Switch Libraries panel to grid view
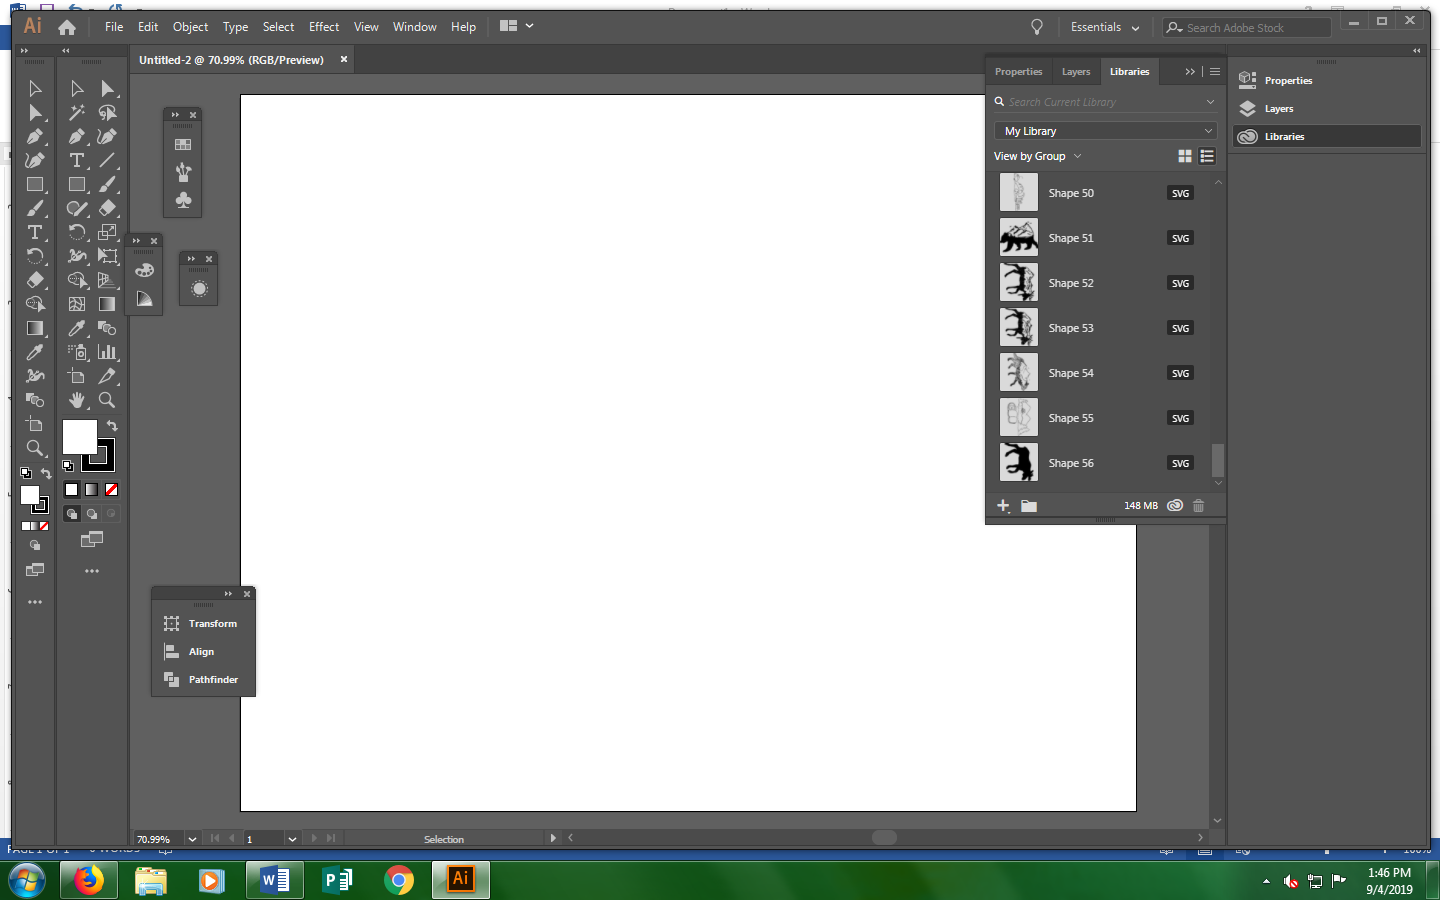This screenshot has width=1440, height=900. tap(1185, 156)
